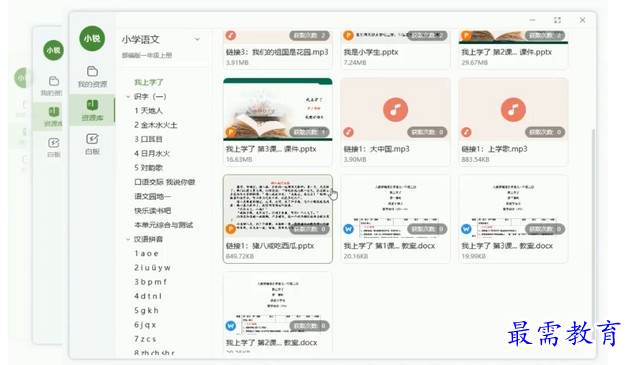Screen dimensions: 629x365
Task: Click the 小锐 avatar in the background window
Action: click(x=53, y=50)
